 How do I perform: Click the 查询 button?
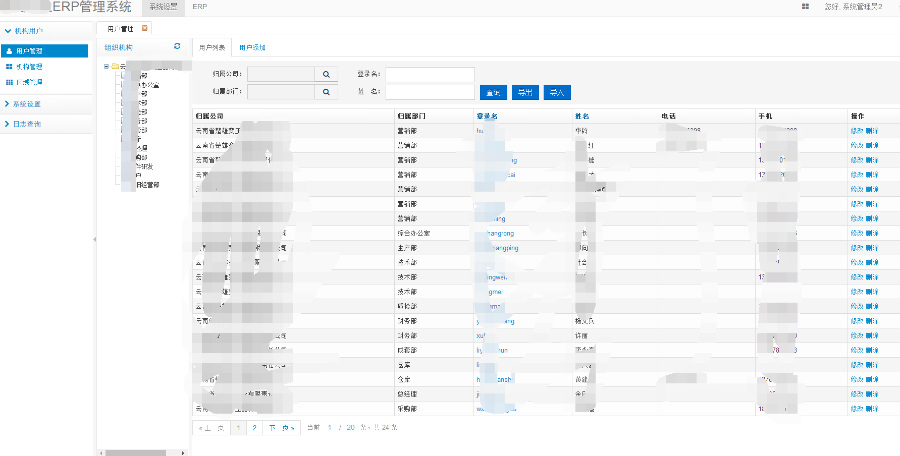click(493, 92)
